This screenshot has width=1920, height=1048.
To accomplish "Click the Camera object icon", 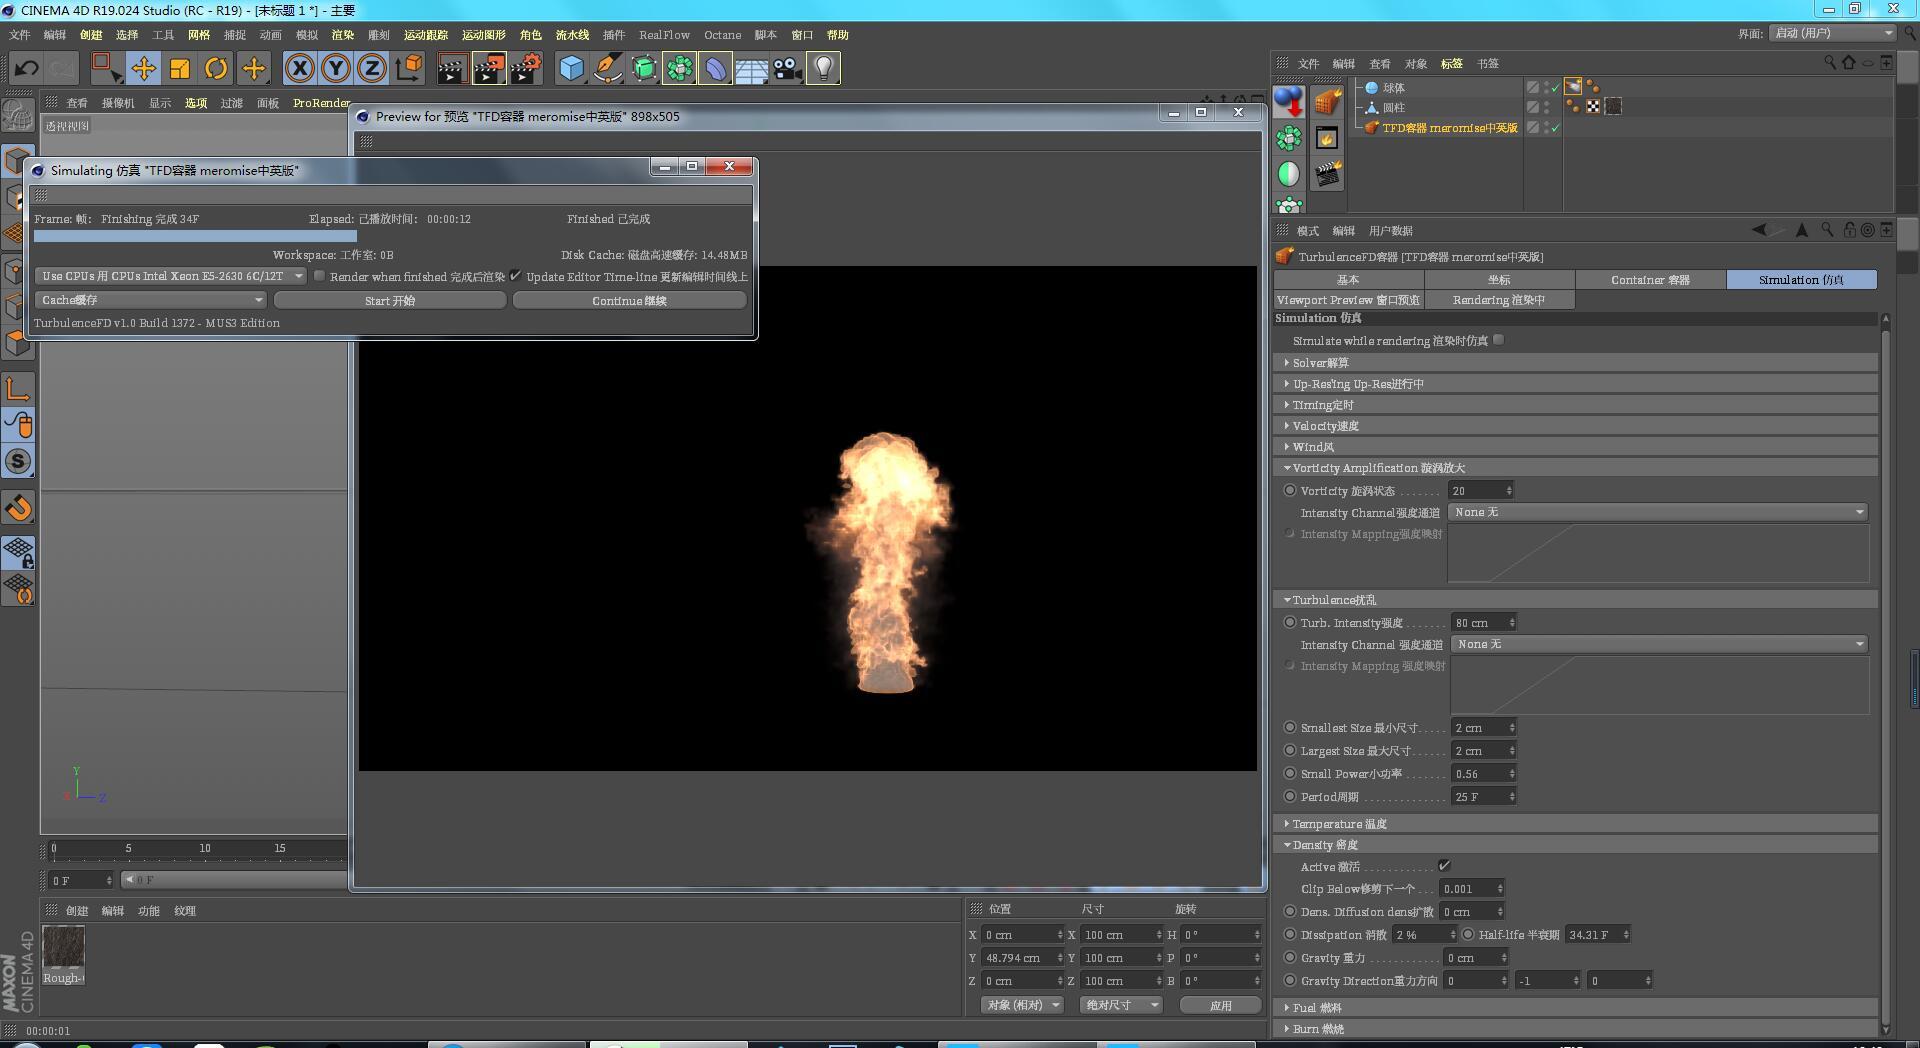I will (787, 69).
